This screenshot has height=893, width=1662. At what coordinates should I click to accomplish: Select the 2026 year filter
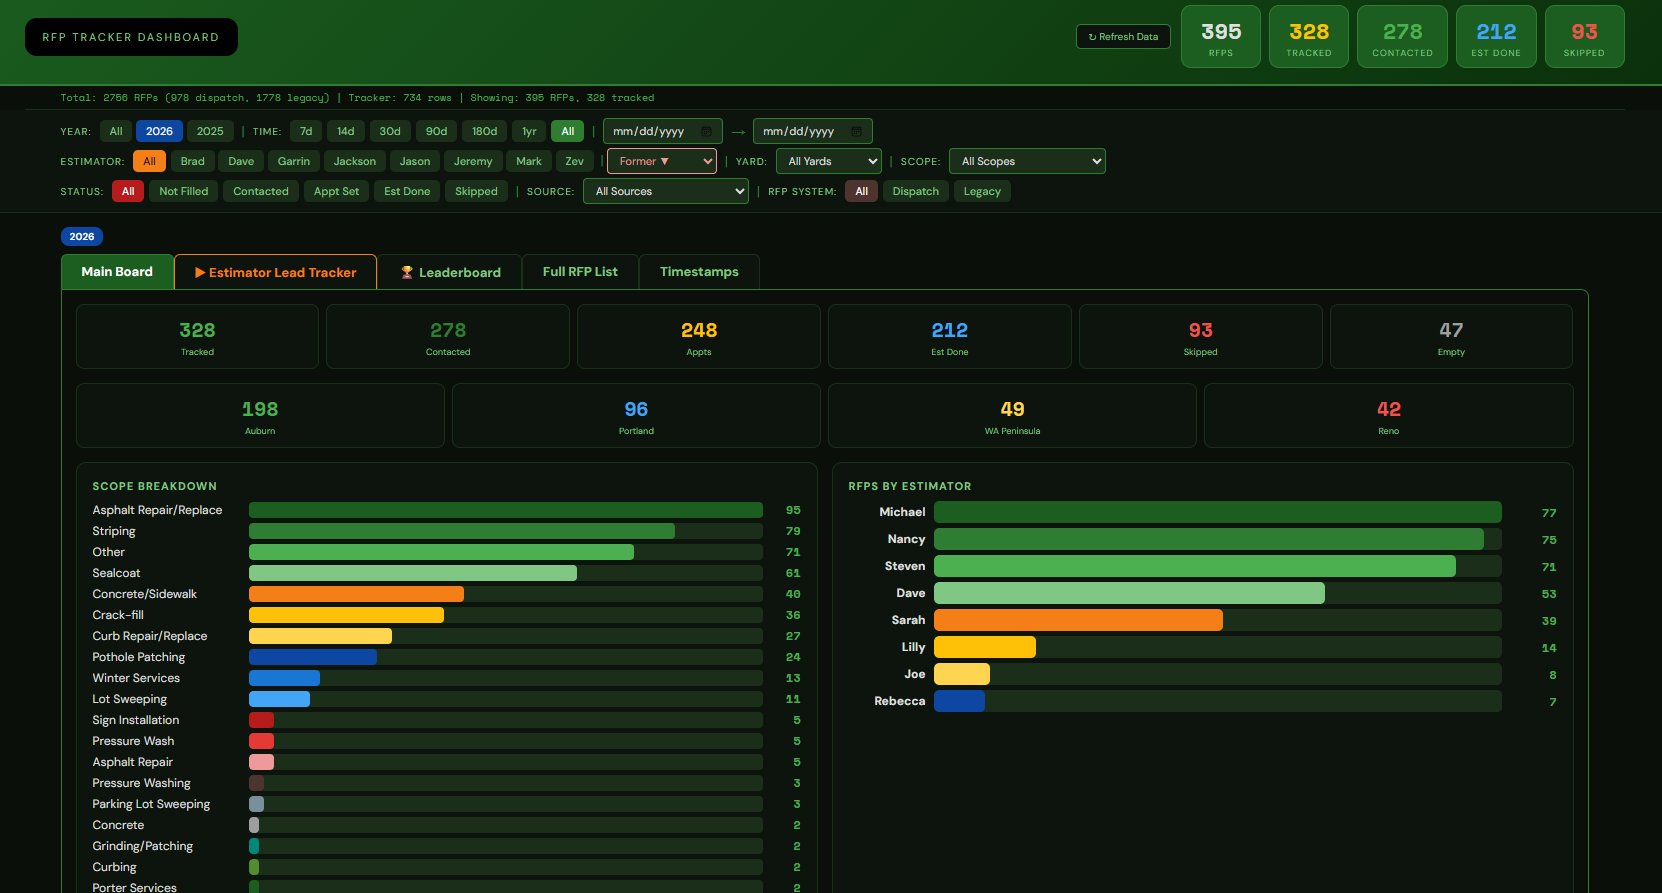[x=159, y=131]
